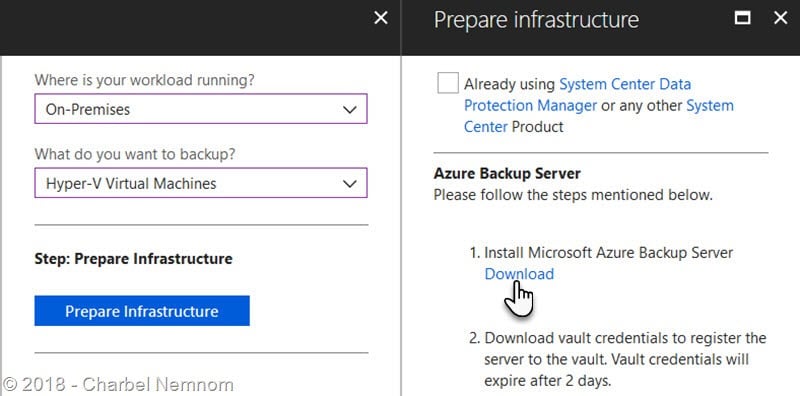Click the Prepare Infrastructure button
This screenshot has width=800, height=396.
(142, 311)
